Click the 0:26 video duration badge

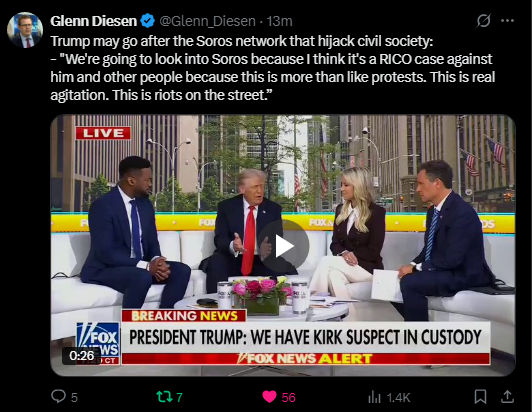tap(81, 355)
